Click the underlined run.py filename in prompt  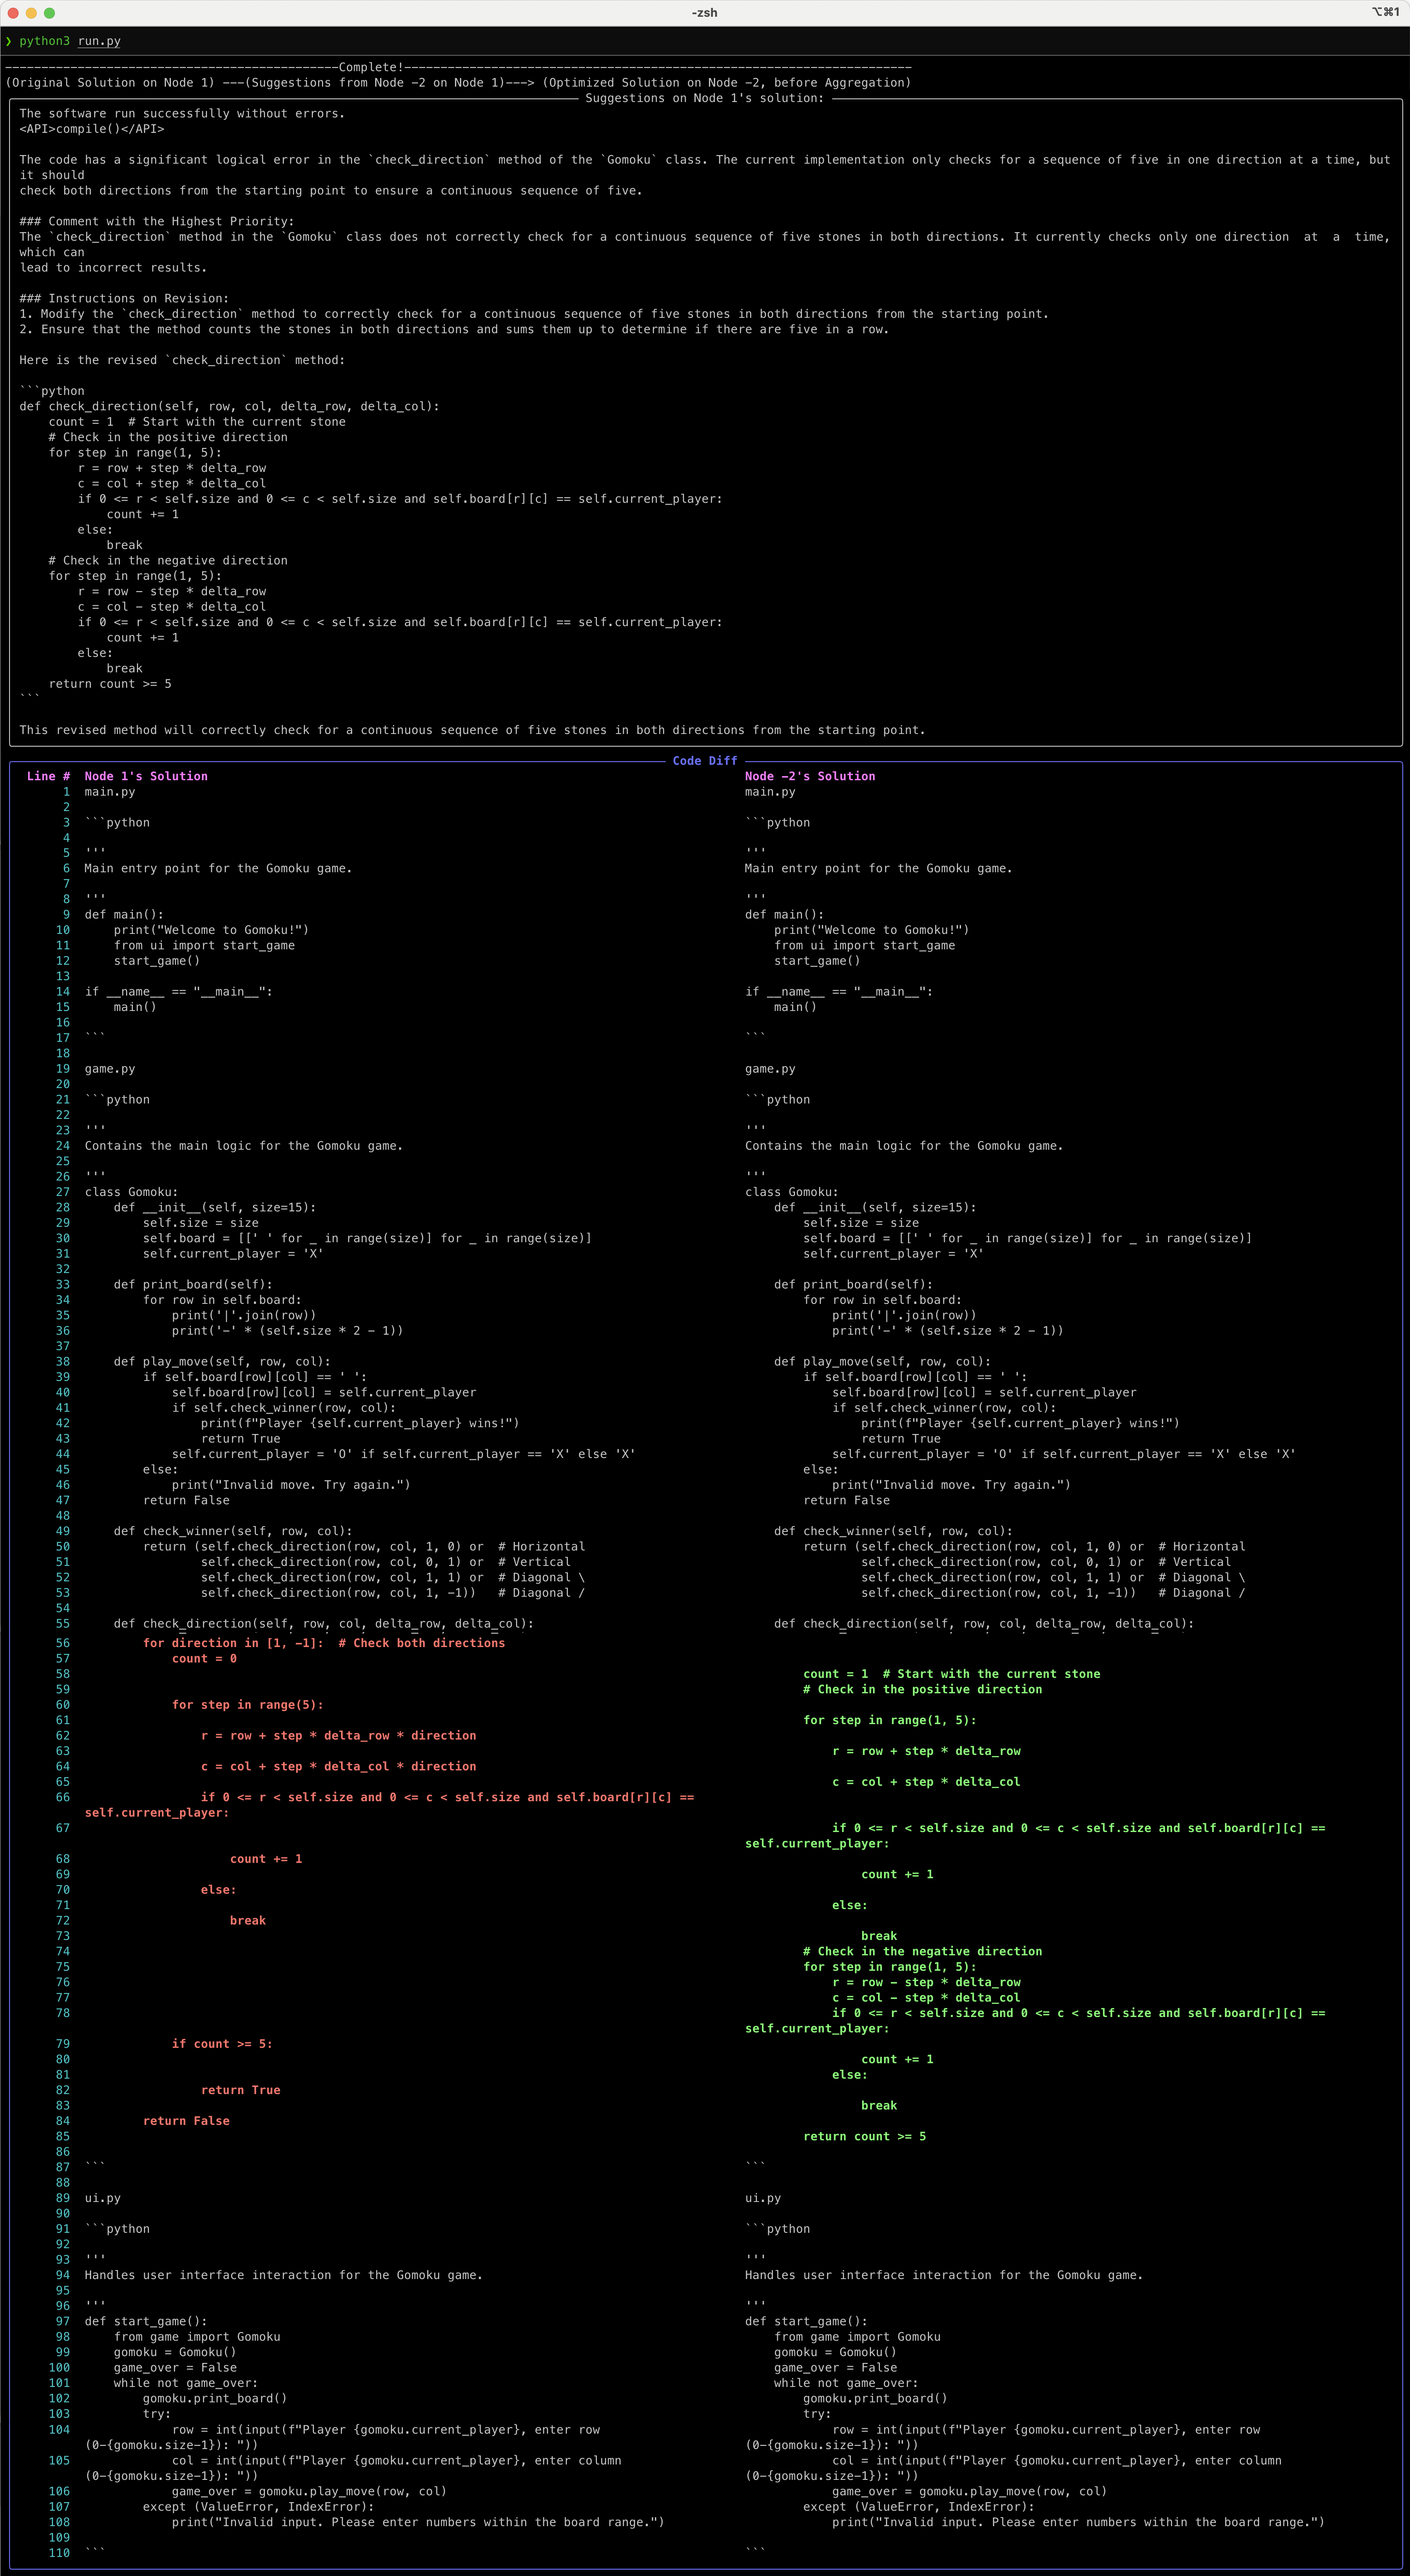click(99, 41)
